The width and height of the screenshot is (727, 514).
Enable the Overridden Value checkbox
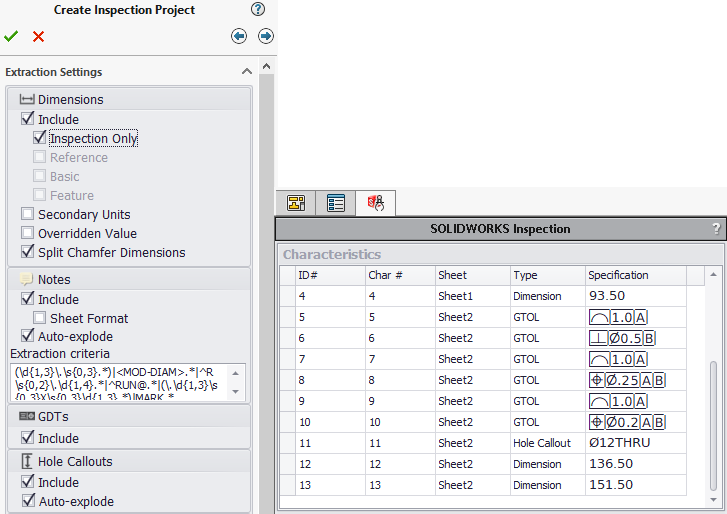coord(27,233)
